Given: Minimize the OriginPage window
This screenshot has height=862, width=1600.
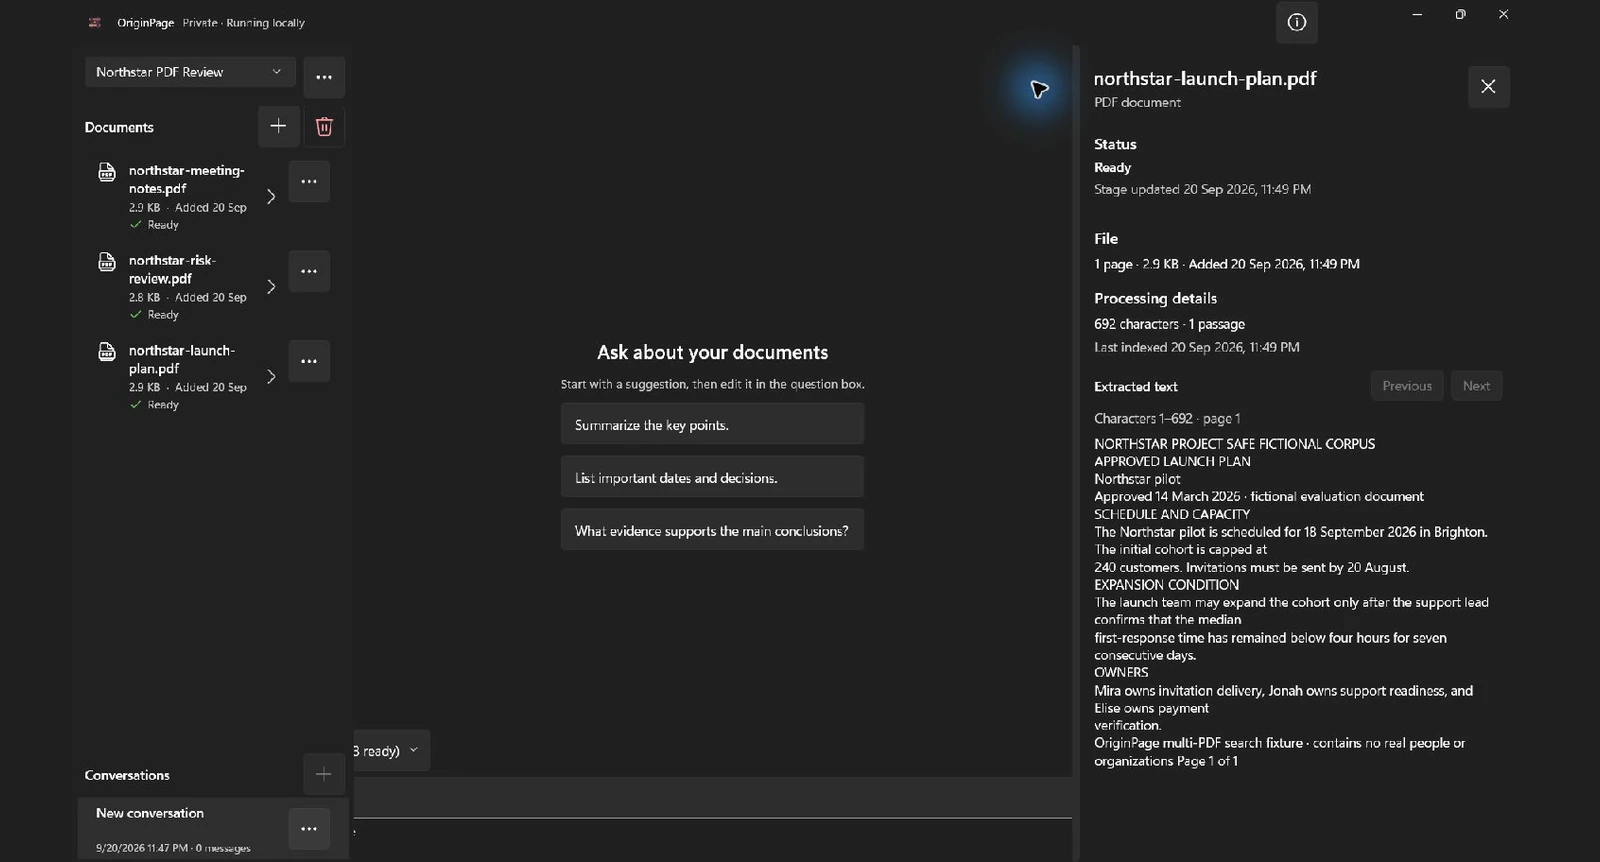Looking at the screenshot, I should click(x=1417, y=14).
